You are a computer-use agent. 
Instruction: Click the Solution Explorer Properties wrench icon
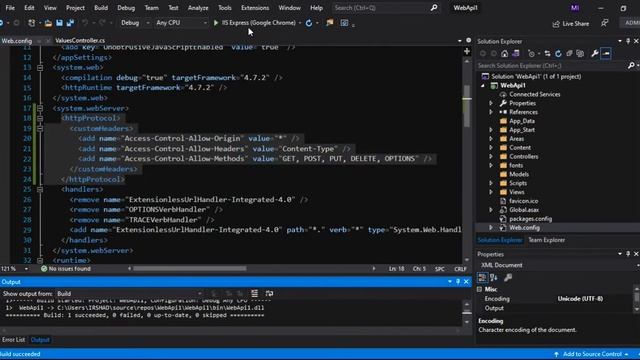point(595,53)
